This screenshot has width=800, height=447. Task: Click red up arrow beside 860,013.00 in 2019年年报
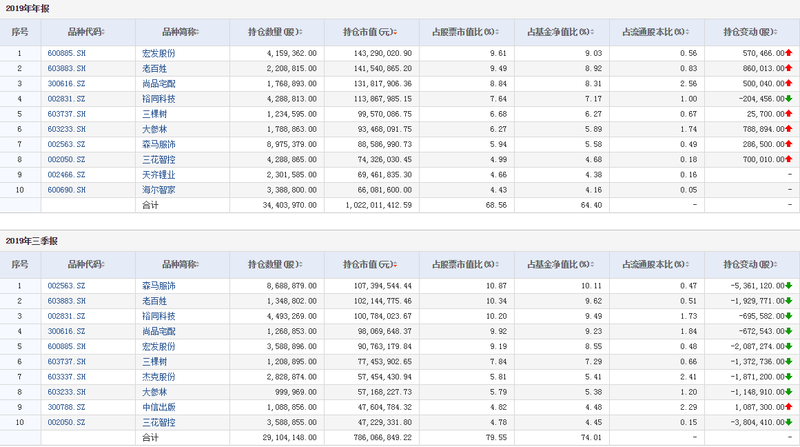point(789,68)
